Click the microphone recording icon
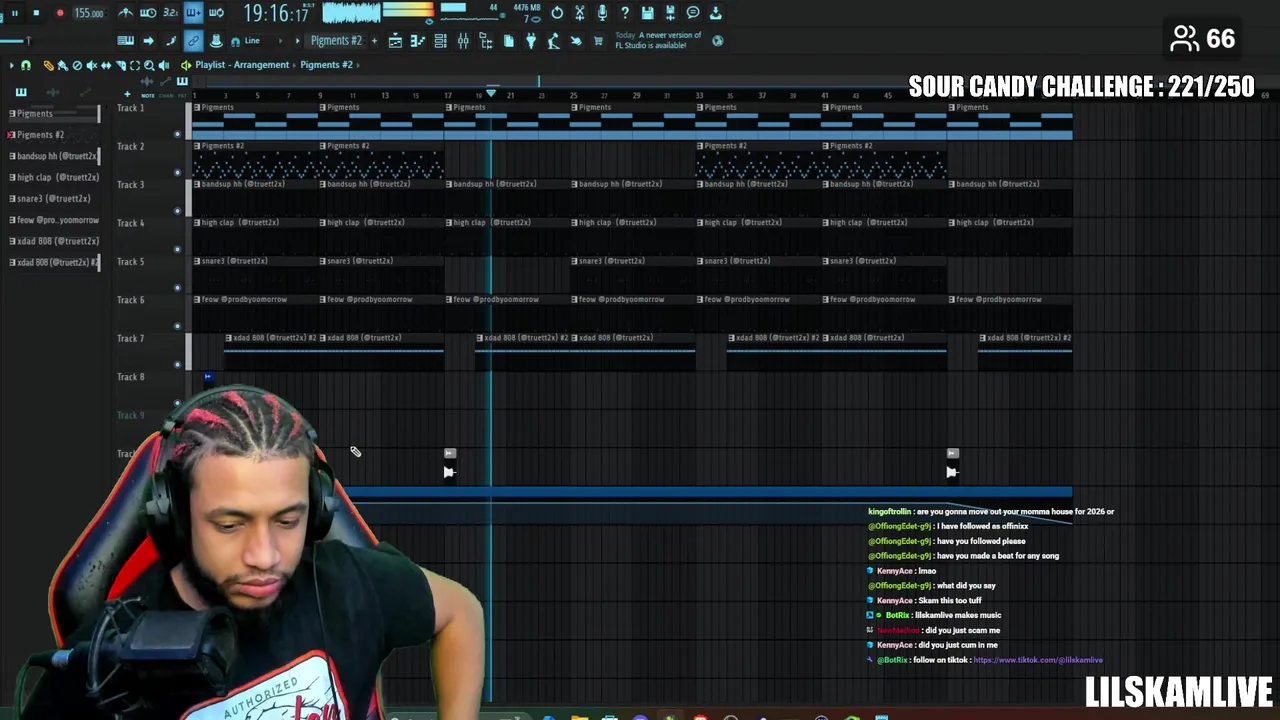Screen dimensions: 1280x720 pyautogui.click(x=602, y=13)
